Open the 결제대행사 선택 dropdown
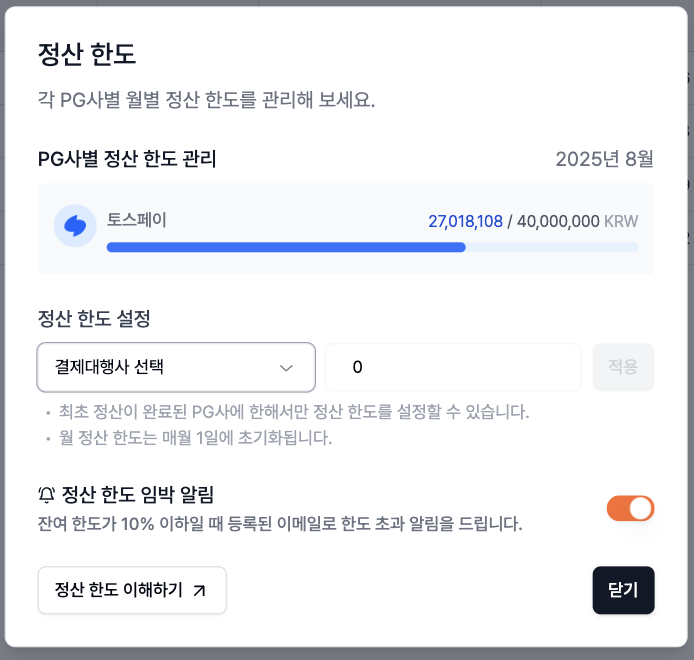694x660 pixels. click(176, 367)
